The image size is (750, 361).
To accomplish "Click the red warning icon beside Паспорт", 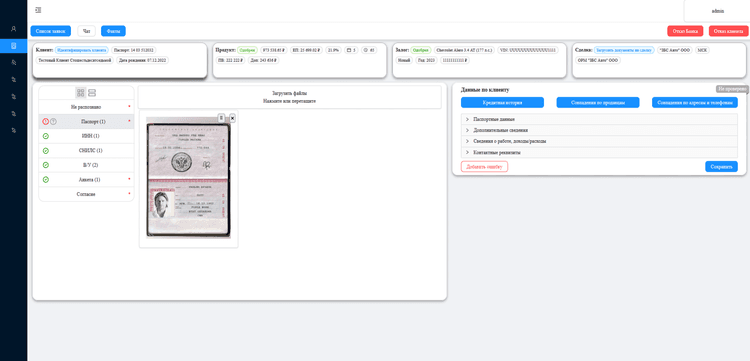I will click(x=45, y=121).
